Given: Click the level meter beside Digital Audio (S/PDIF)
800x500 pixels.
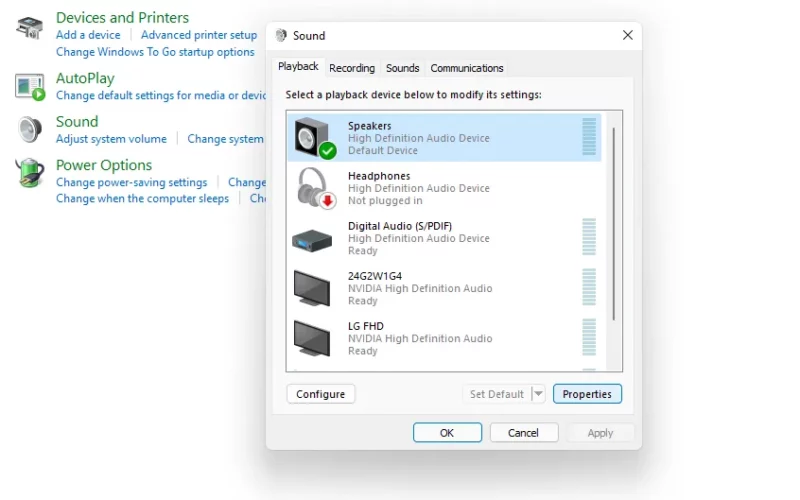Looking at the screenshot, I should tap(589, 237).
